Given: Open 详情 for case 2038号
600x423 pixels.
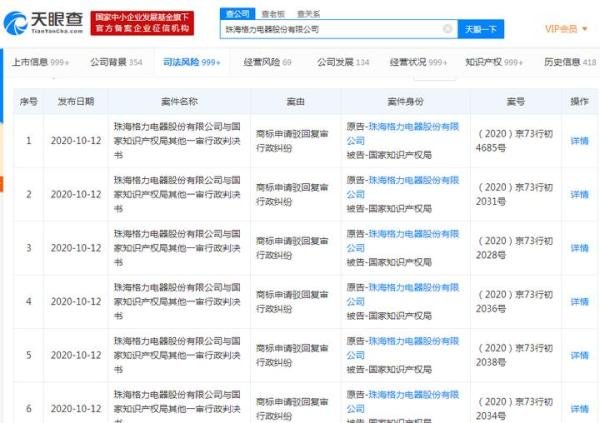Looking at the screenshot, I should [x=579, y=355].
